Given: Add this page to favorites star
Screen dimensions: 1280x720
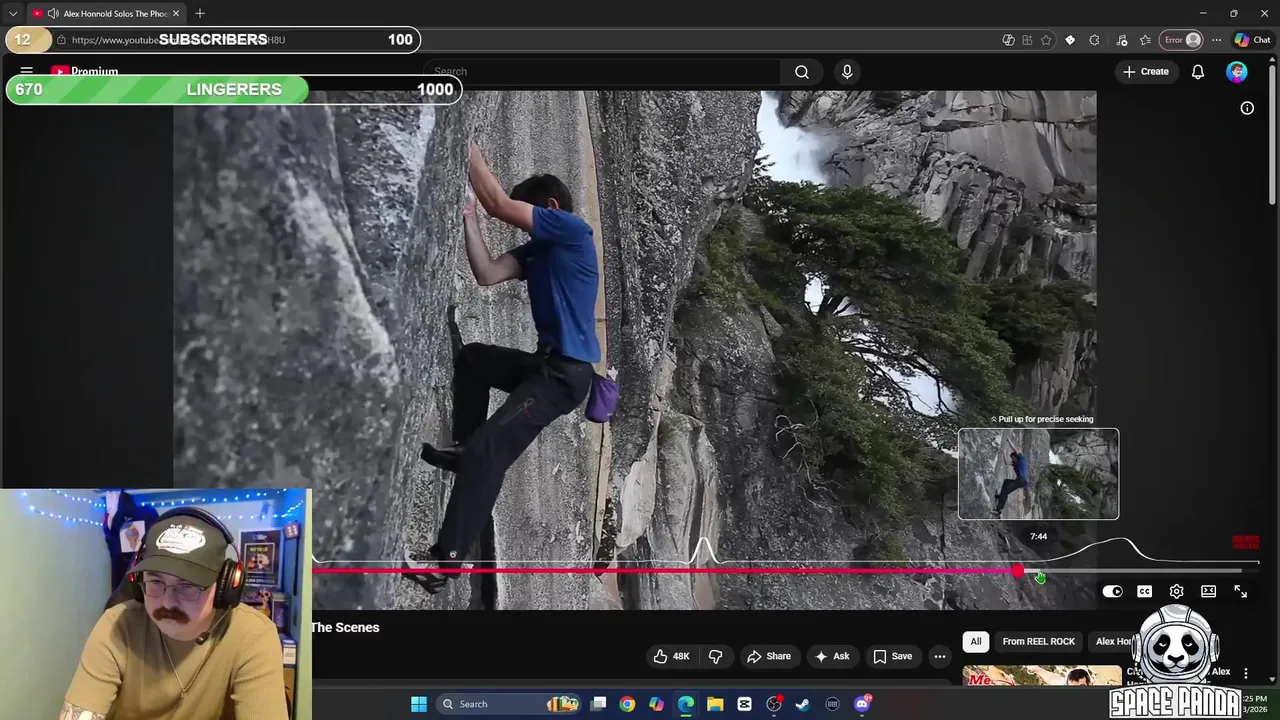Looking at the screenshot, I should [x=1046, y=40].
